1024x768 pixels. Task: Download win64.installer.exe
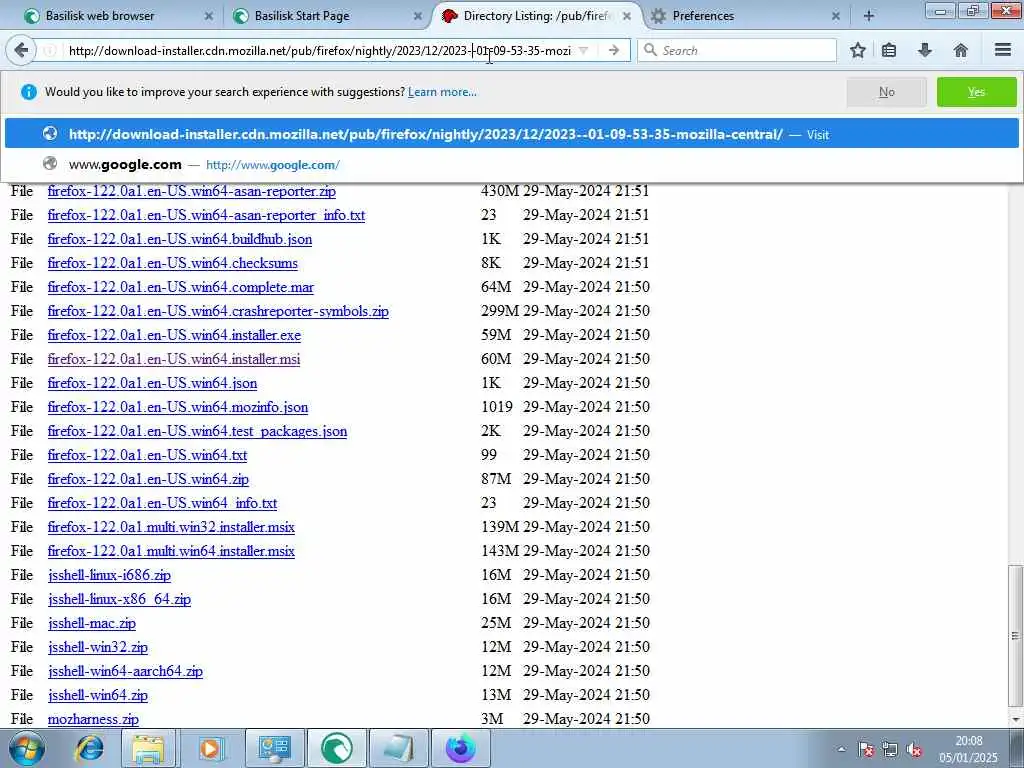click(174, 335)
